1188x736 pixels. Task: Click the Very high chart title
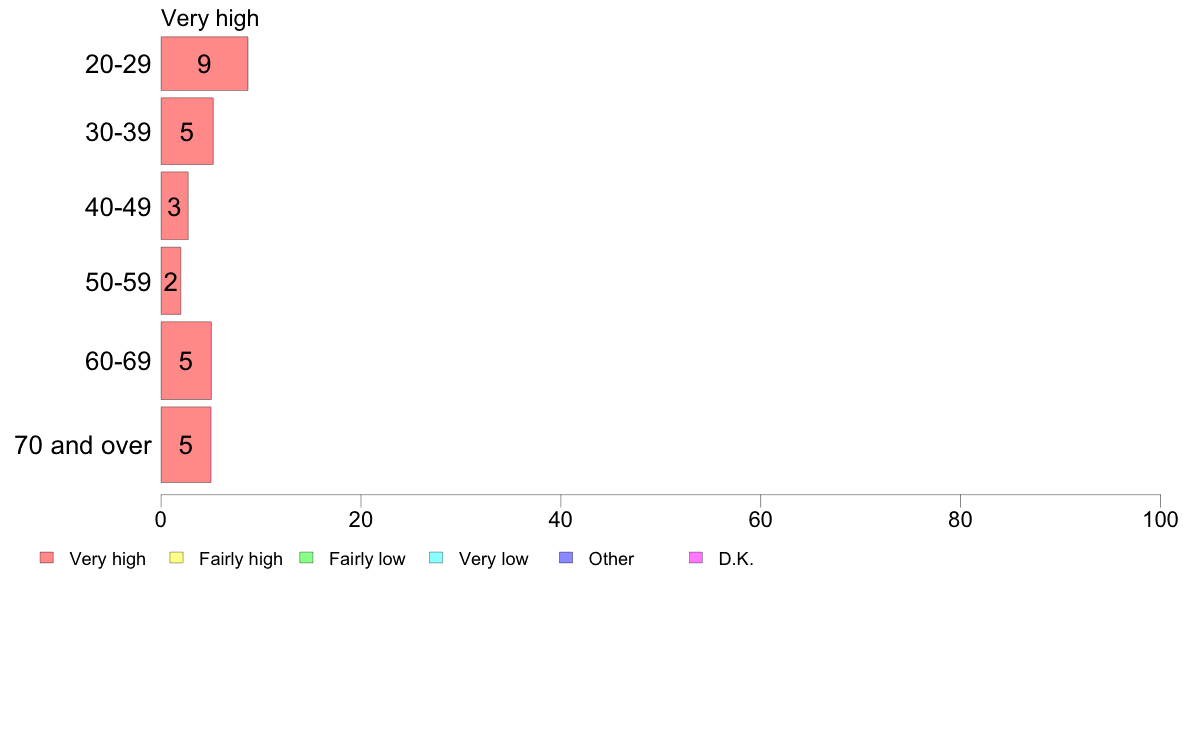210,18
